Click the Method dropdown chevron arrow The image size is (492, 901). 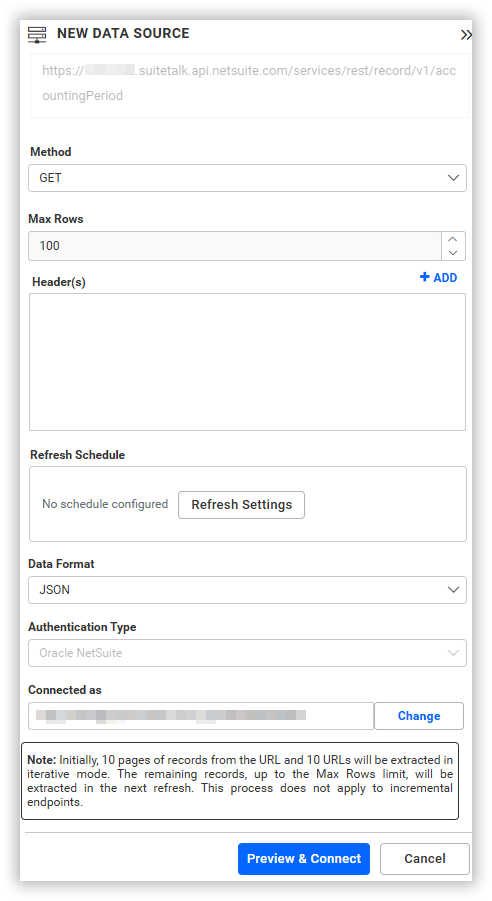click(x=453, y=178)
